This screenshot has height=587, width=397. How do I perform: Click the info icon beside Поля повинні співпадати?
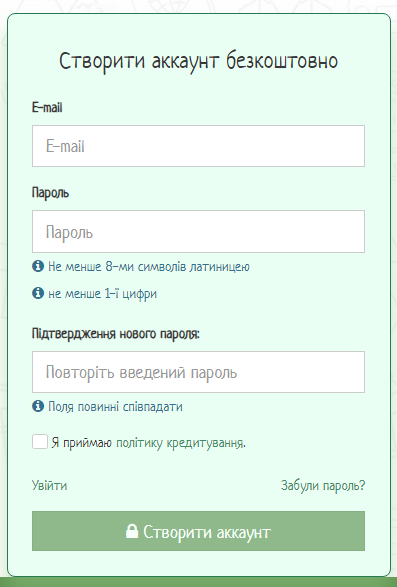tap(38, 406)
